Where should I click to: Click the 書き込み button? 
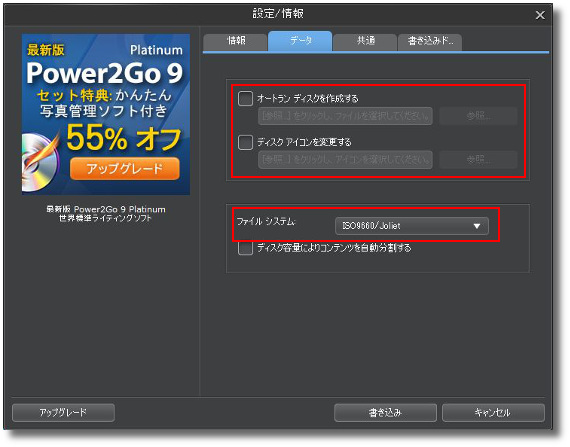[385, 412]
